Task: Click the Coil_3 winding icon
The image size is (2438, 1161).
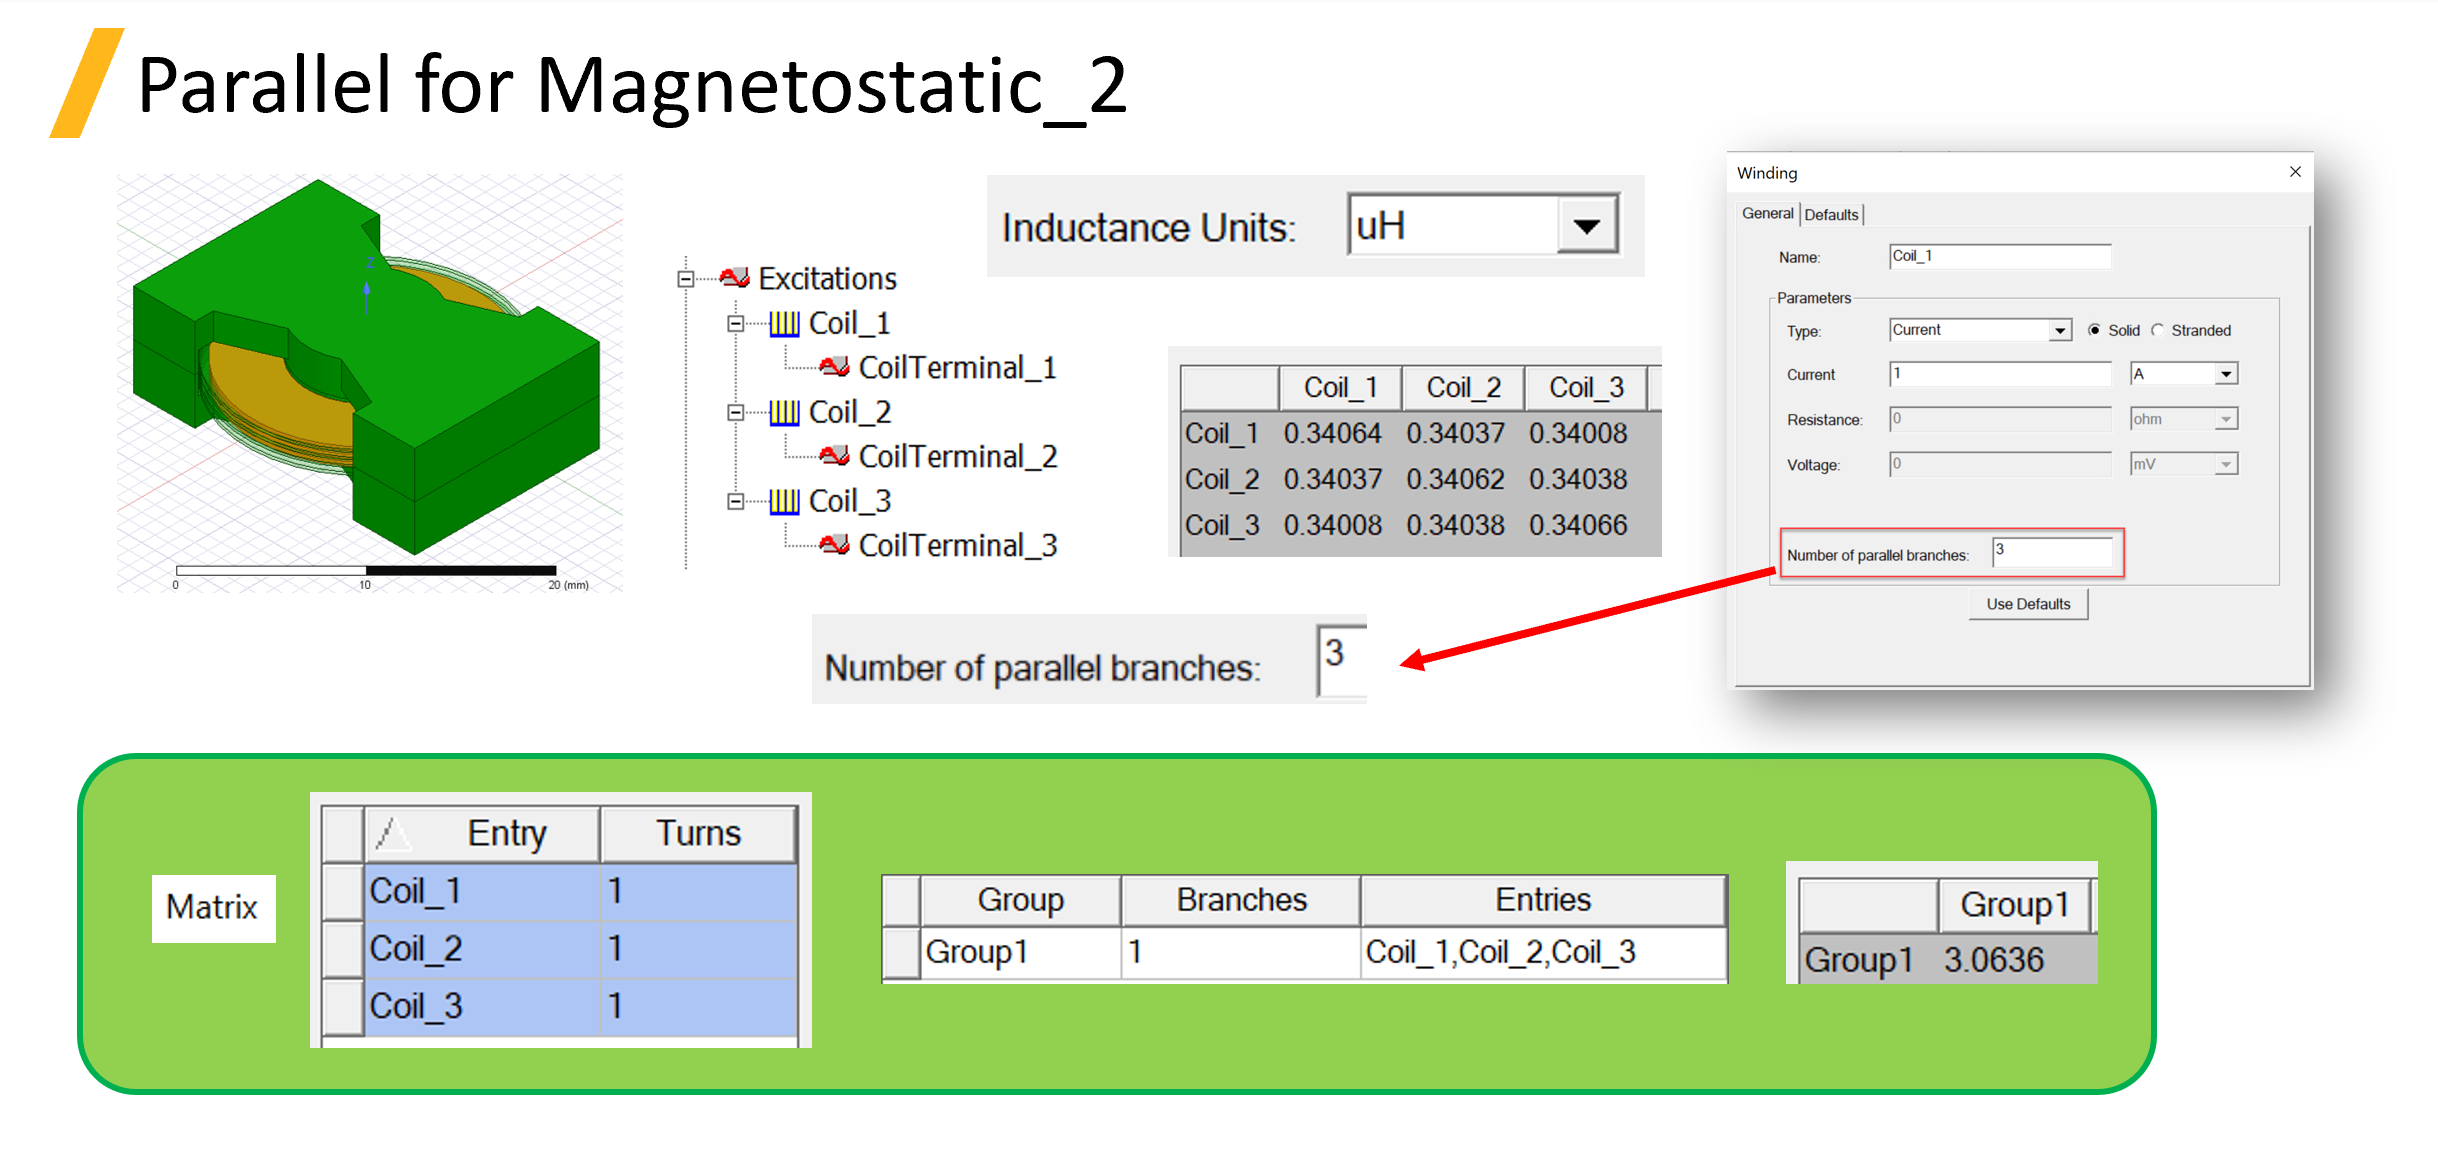Action: tap(784, 501)
